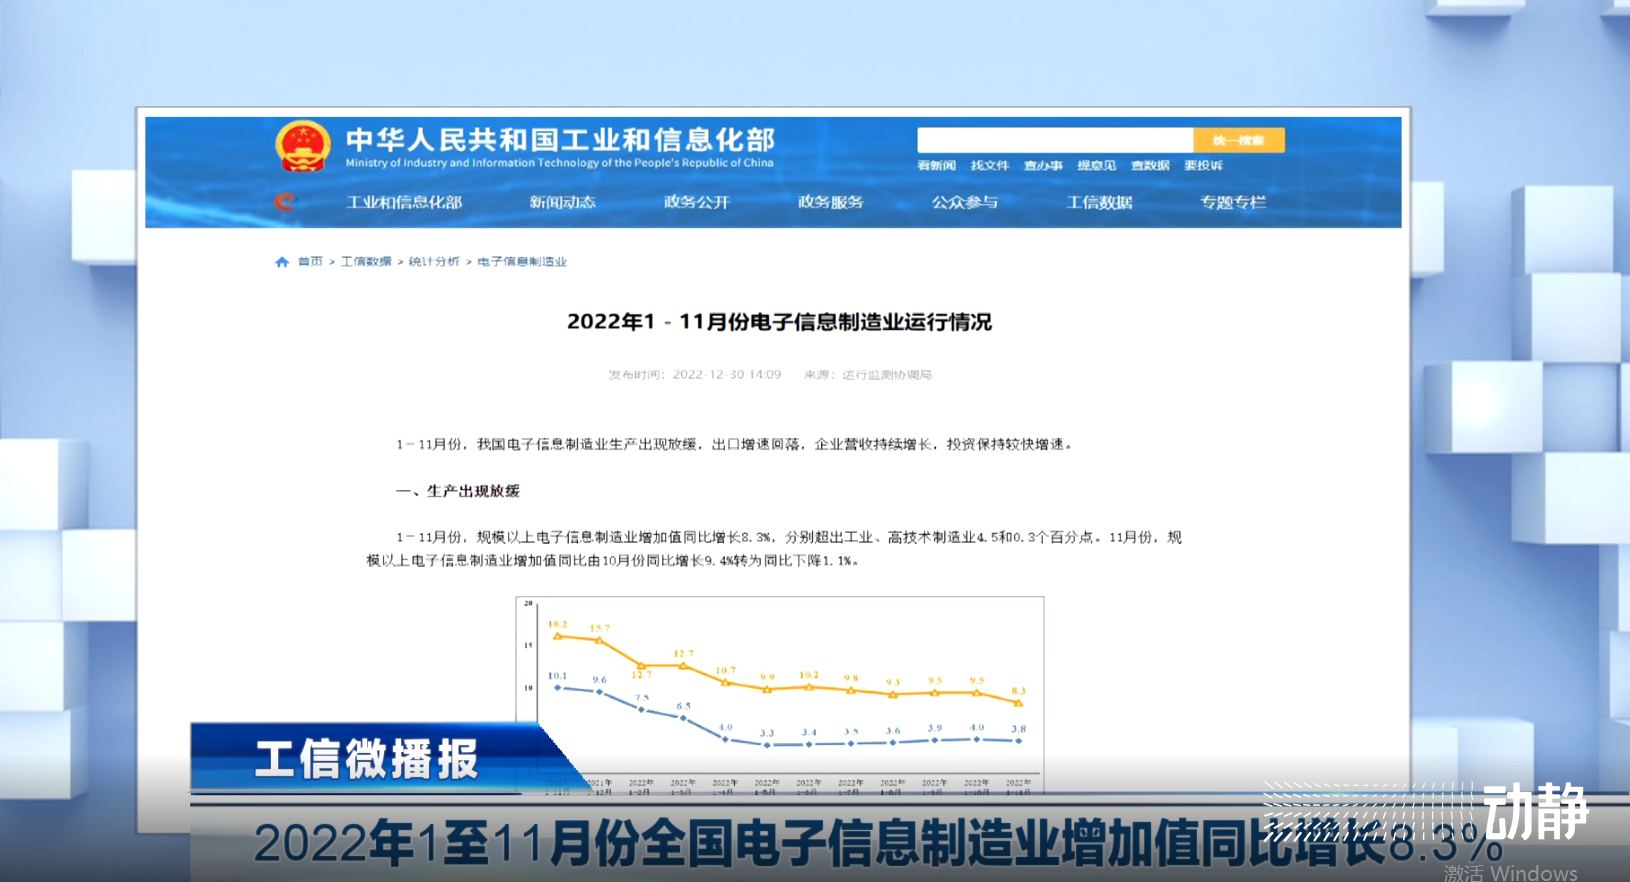Click the national emblem logo

[302, 146]
